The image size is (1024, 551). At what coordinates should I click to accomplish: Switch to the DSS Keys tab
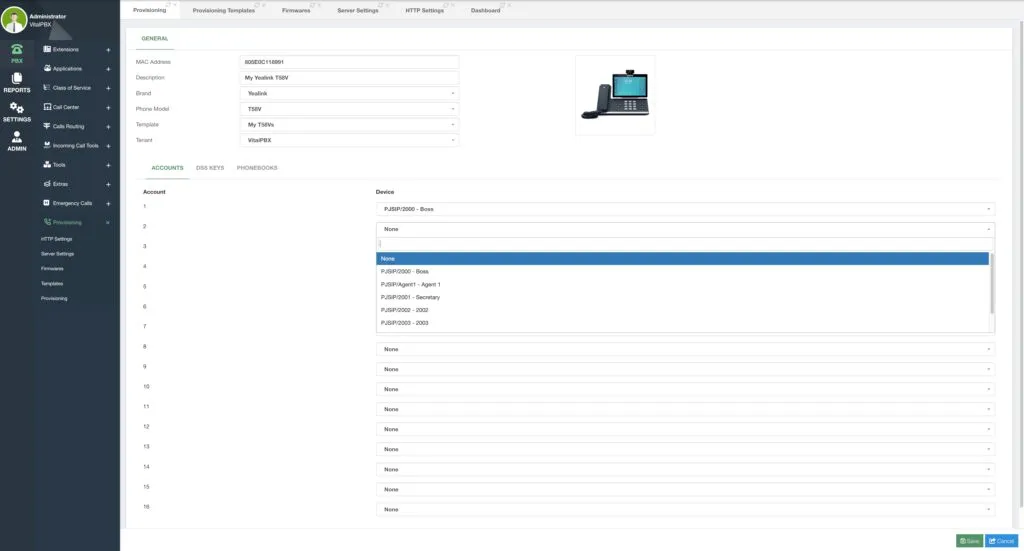(x=210, y=168)
